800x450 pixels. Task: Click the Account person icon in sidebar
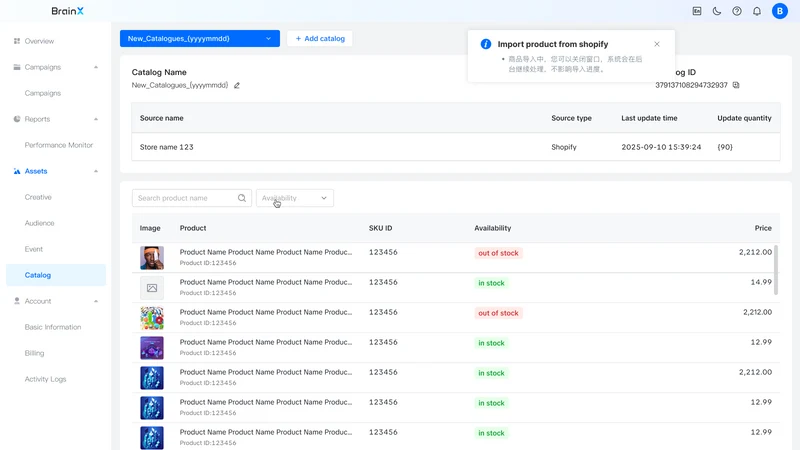point(17,301)
